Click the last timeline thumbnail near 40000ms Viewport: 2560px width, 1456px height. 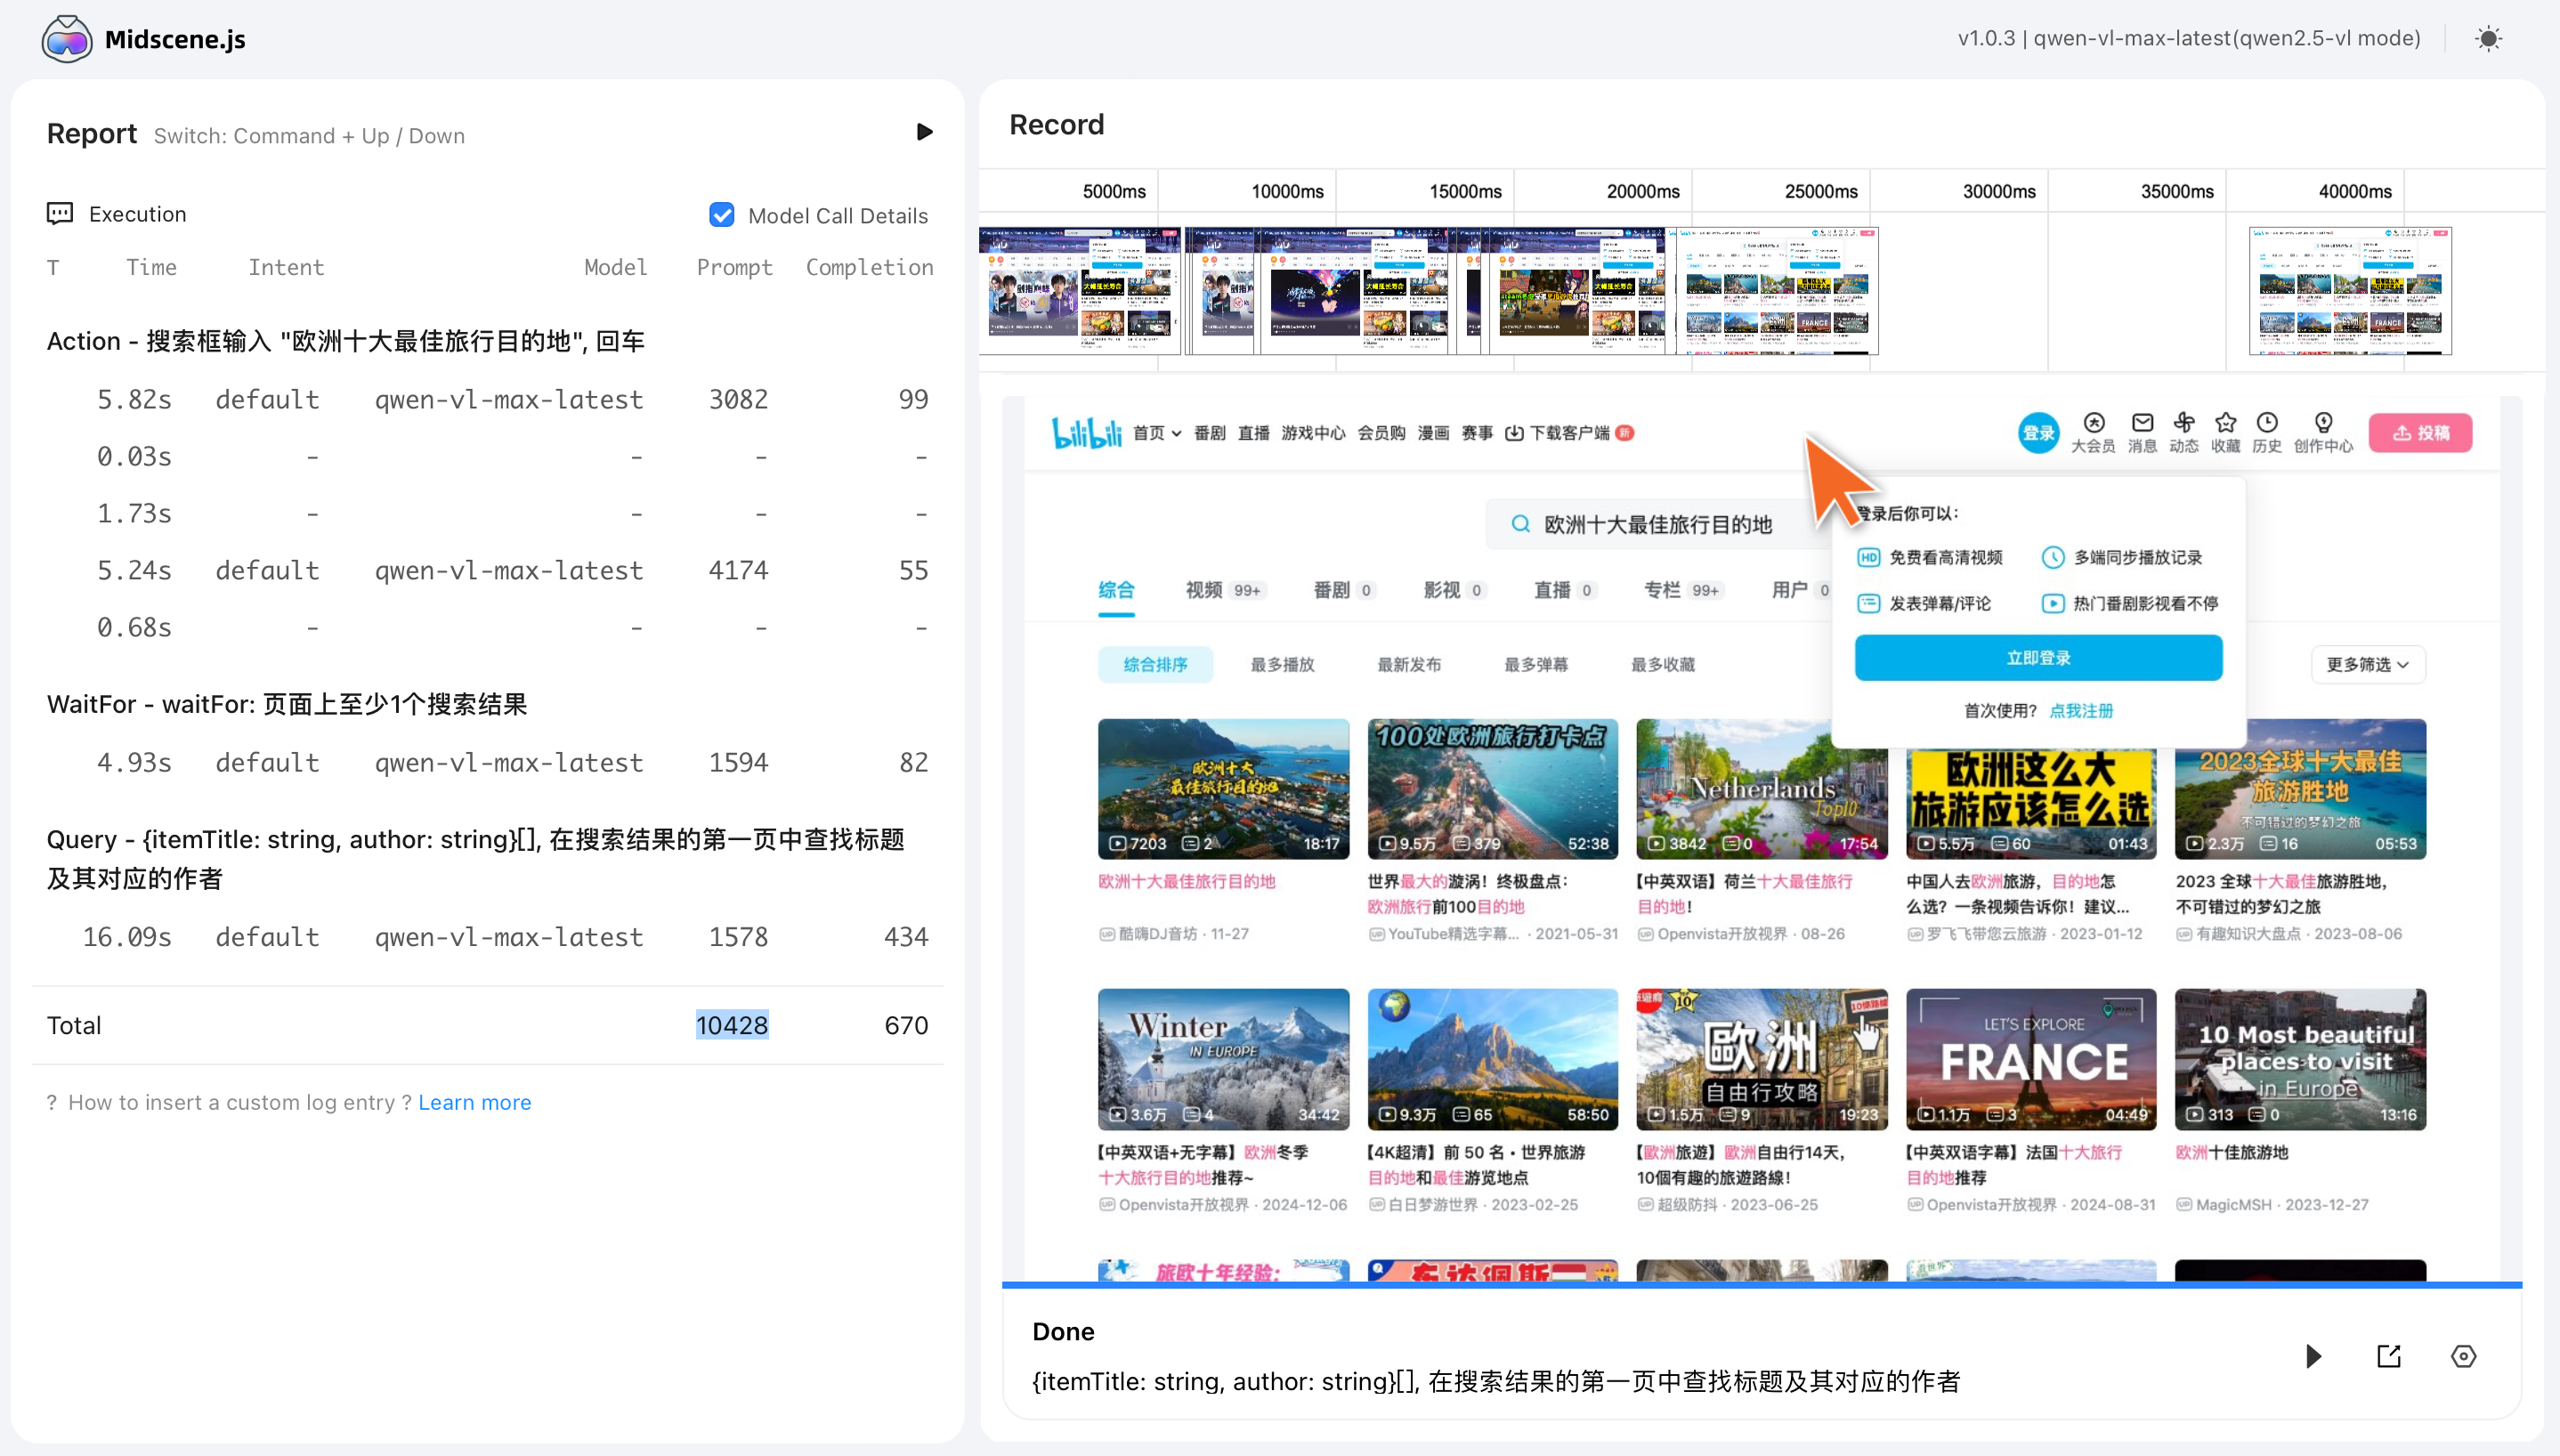(x=2349, y=290)
